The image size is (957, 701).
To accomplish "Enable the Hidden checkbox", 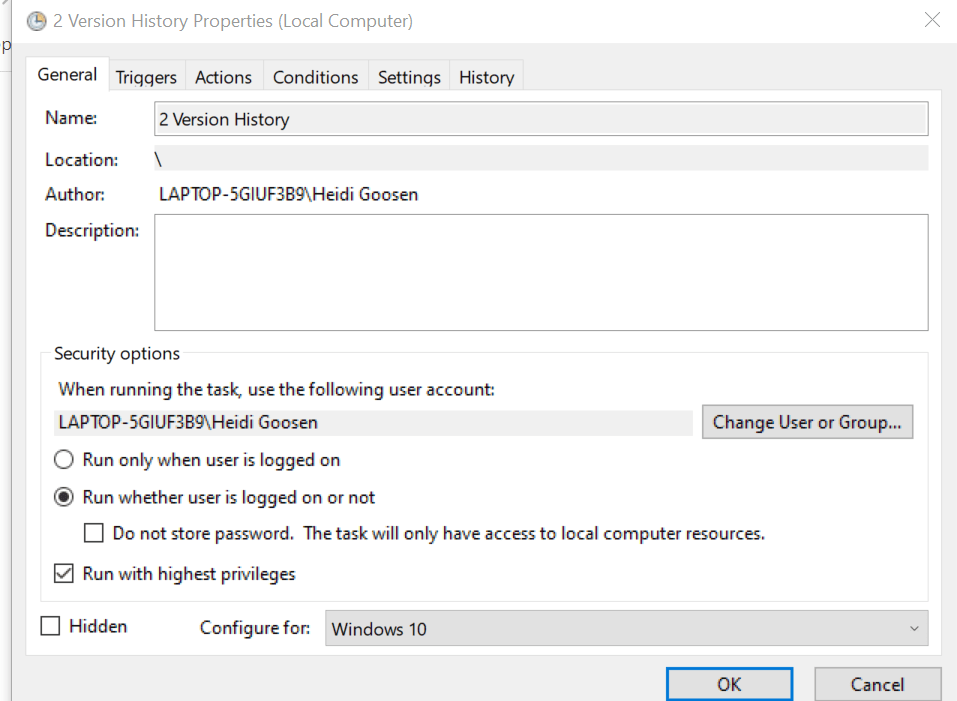I will 50,626.
